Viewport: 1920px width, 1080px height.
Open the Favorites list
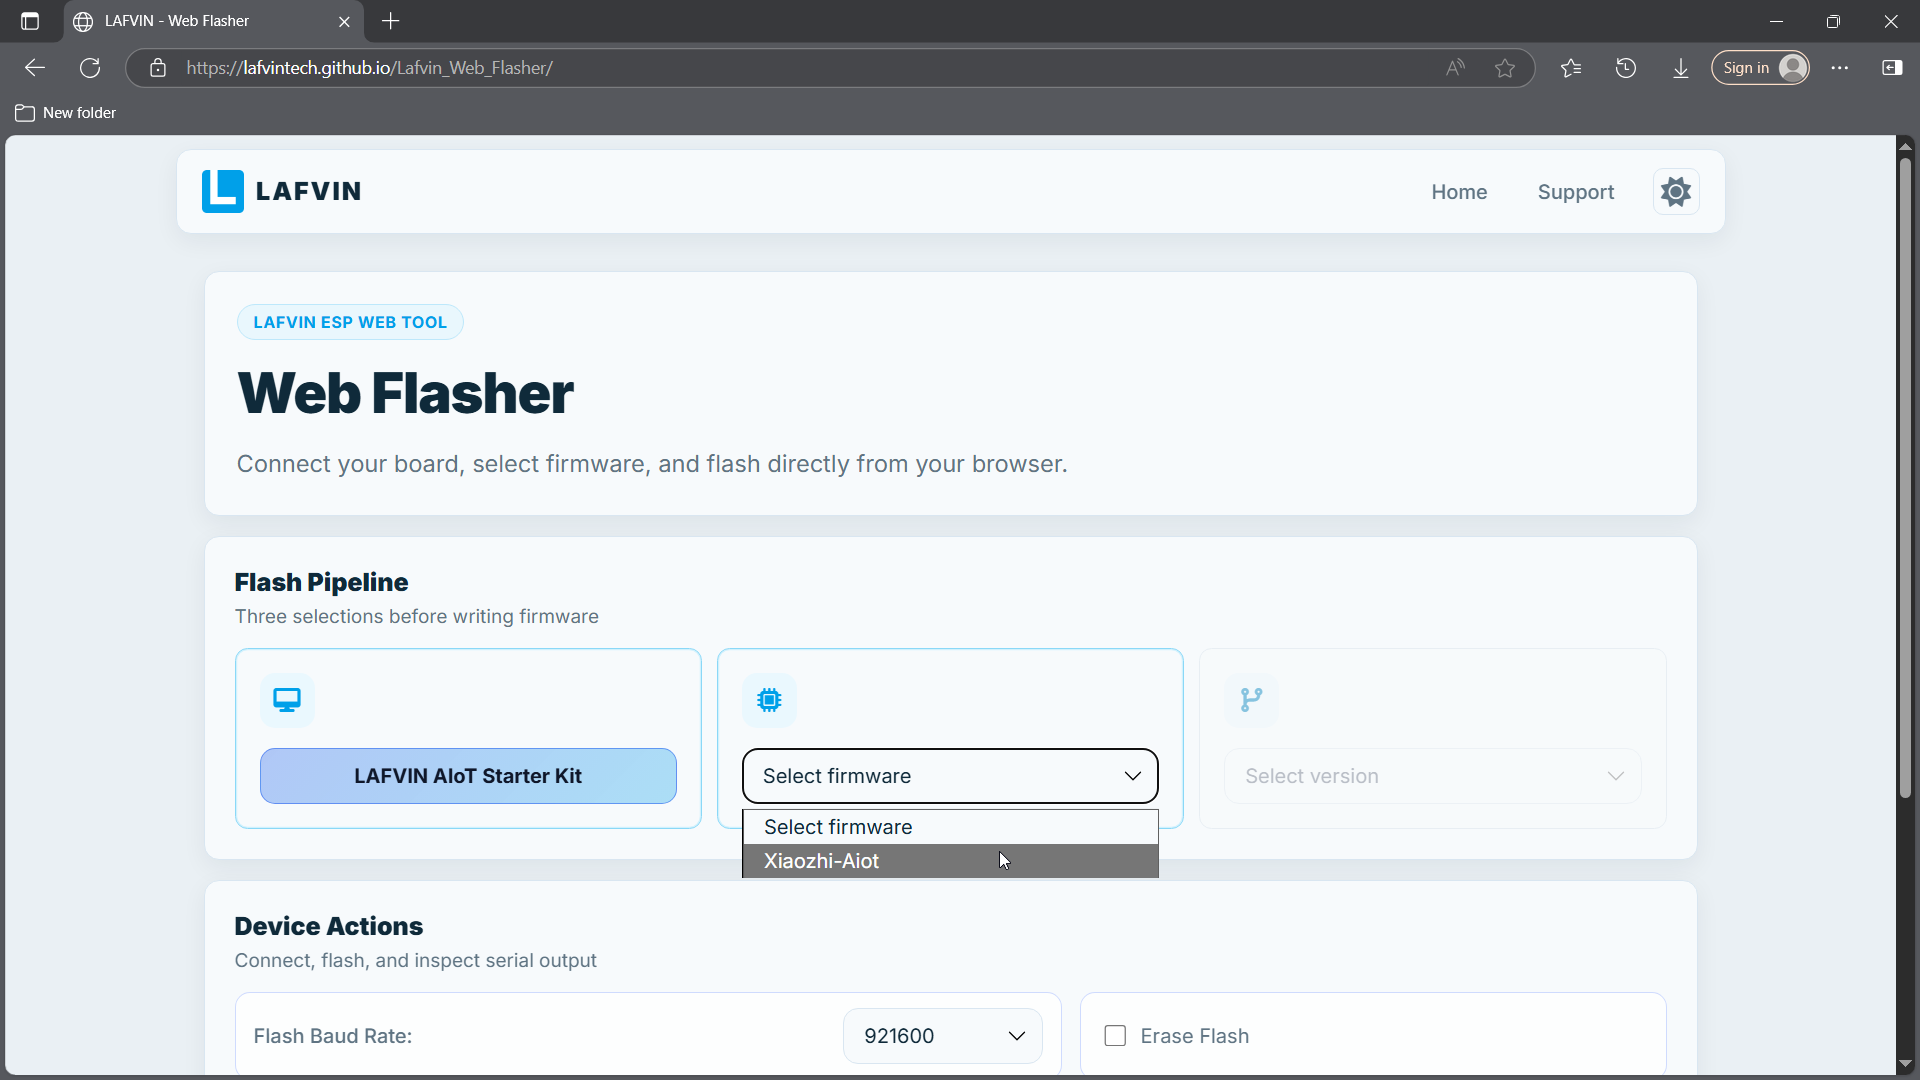(1571, 68)
